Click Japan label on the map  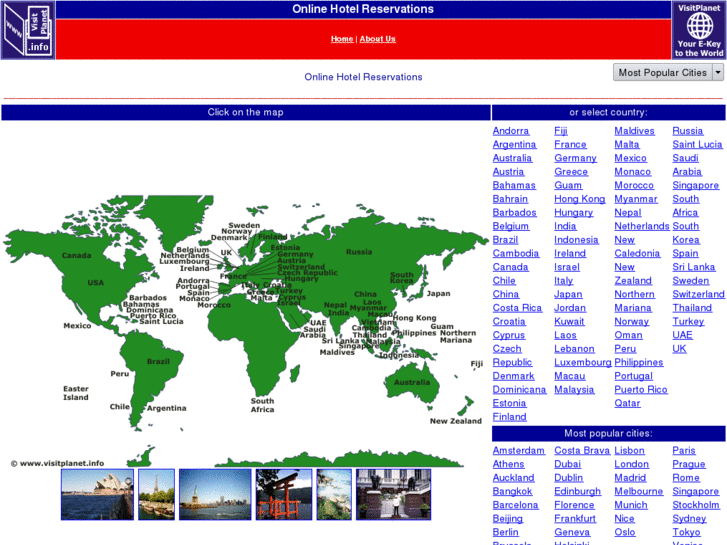pyautogui.click(x=438, y=294)
